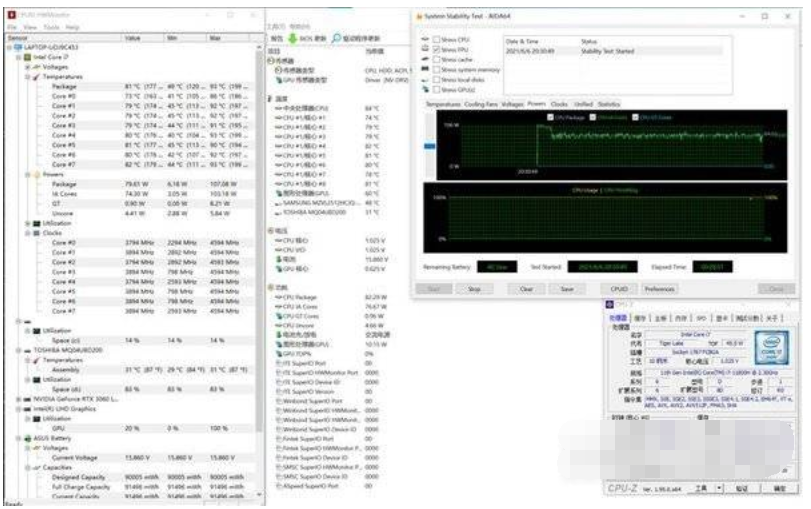Click the Powers node flame icon

(36, 174)
